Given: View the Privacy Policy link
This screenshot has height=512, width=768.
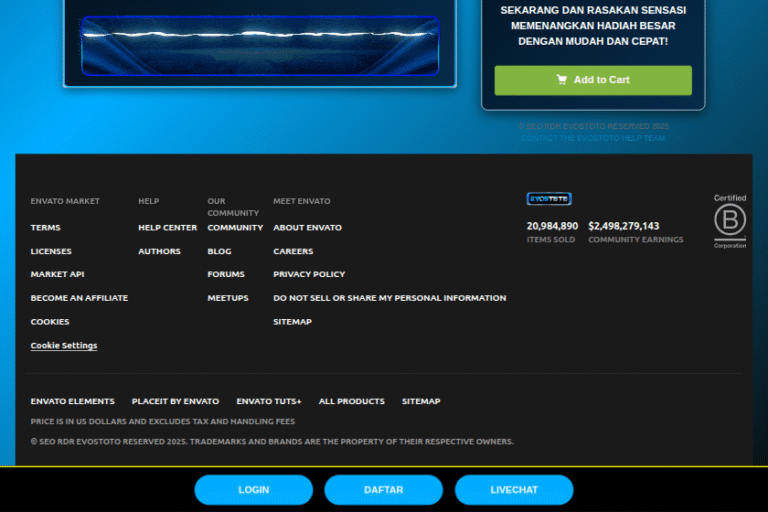Looking at the screenshot, I should pos(309,274).
